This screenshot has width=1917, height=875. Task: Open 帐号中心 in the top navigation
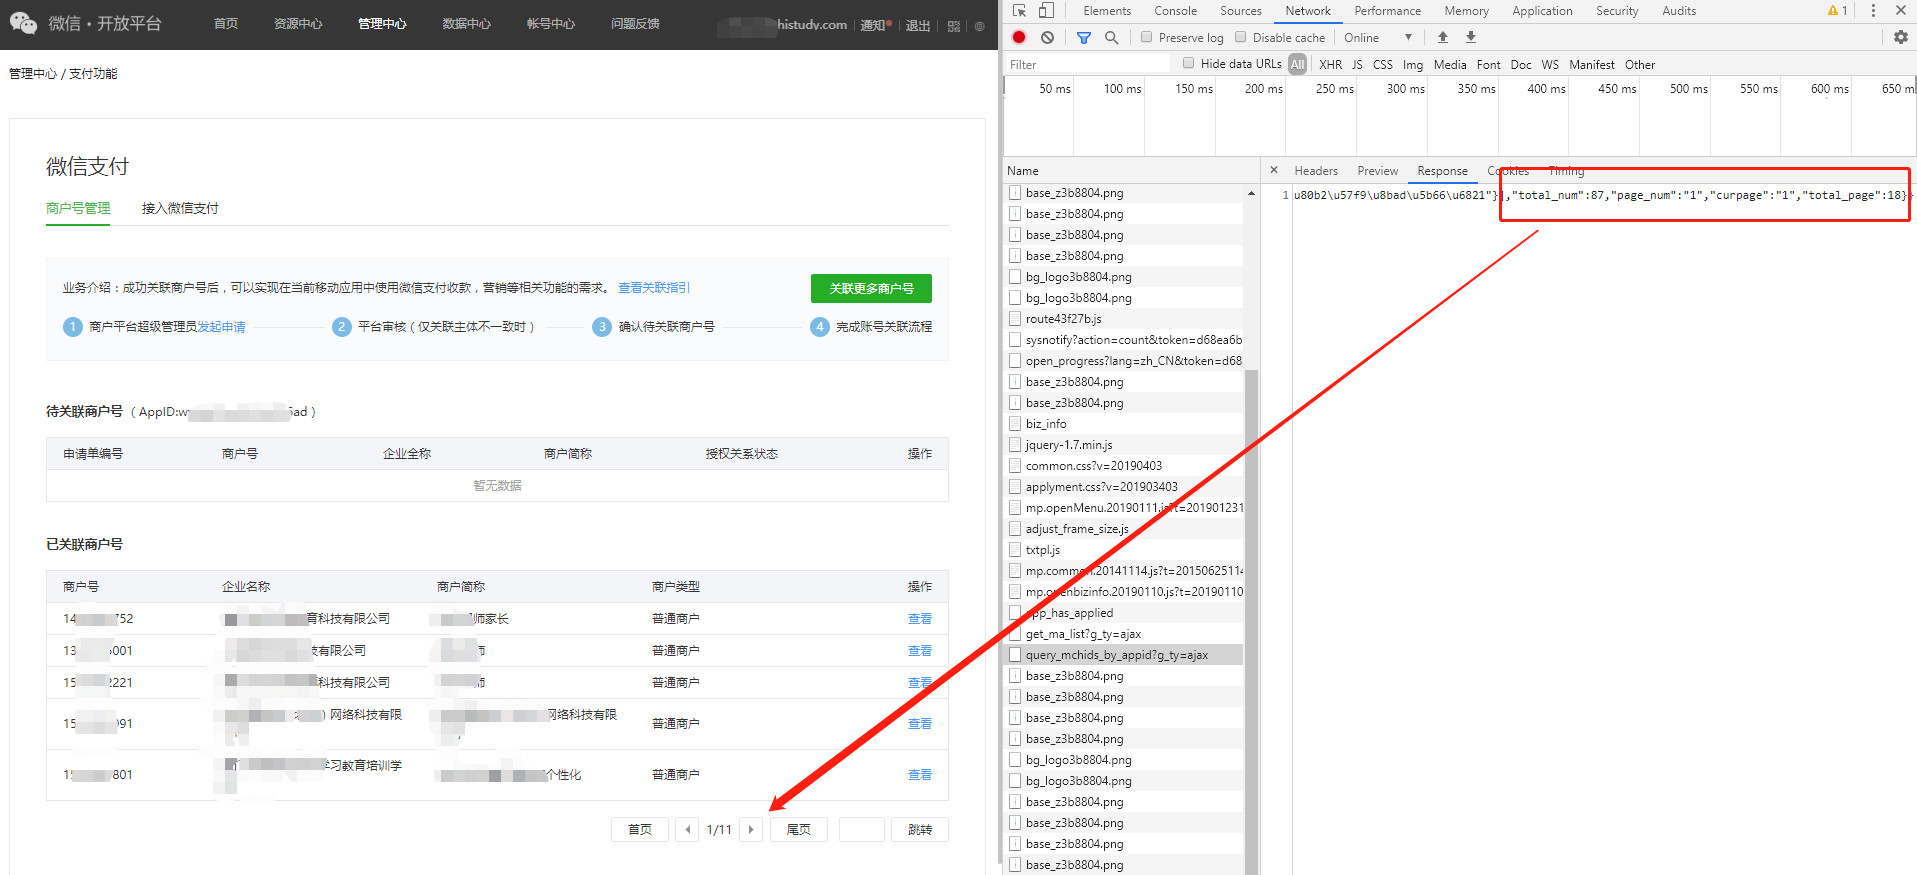(551, 24)
